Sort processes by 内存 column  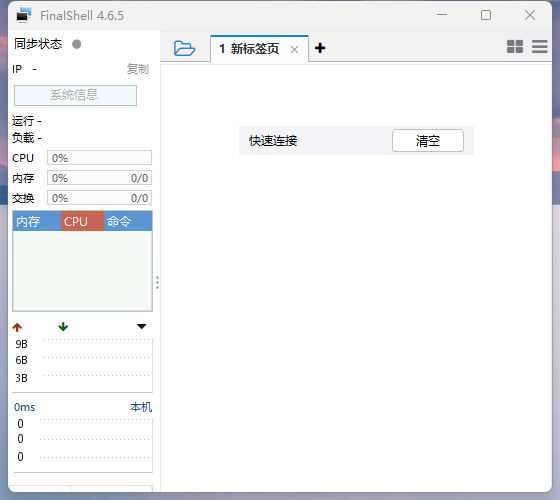pos(37,221)
